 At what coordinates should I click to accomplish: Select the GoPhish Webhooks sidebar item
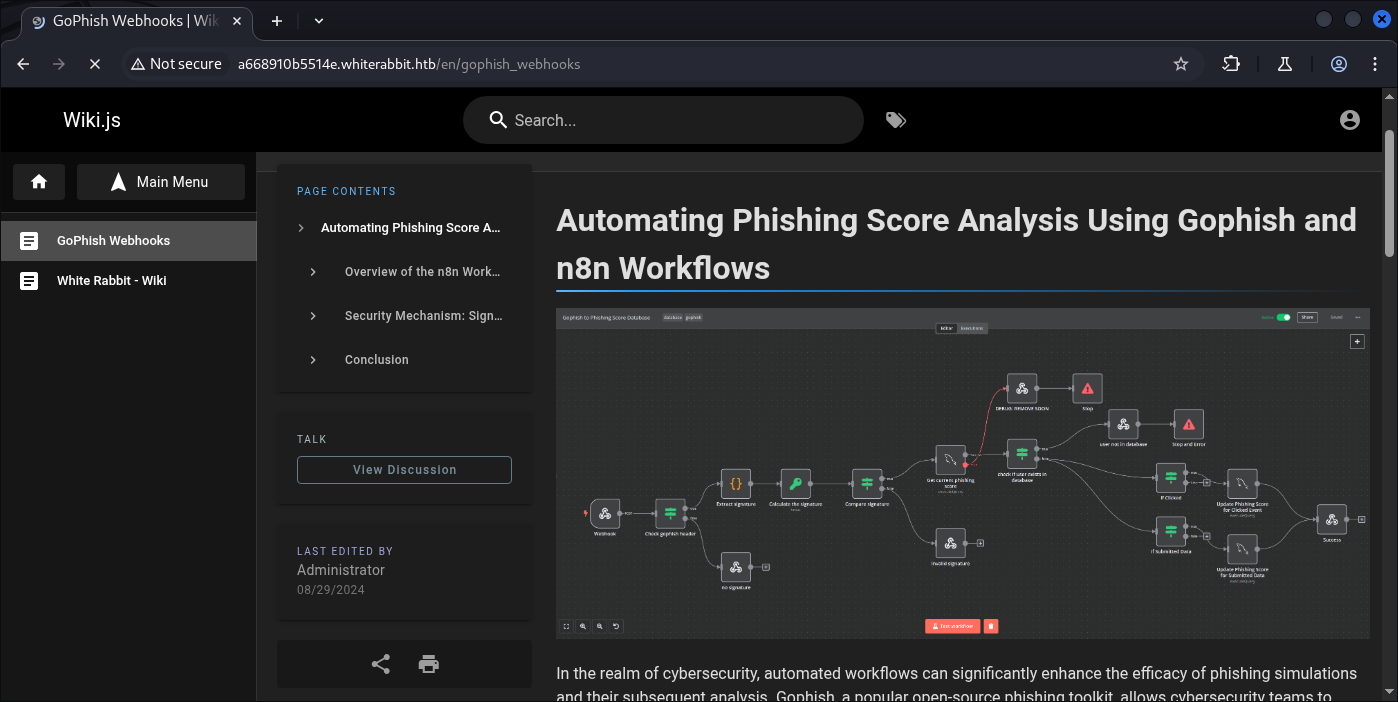[x=113, y=241]
